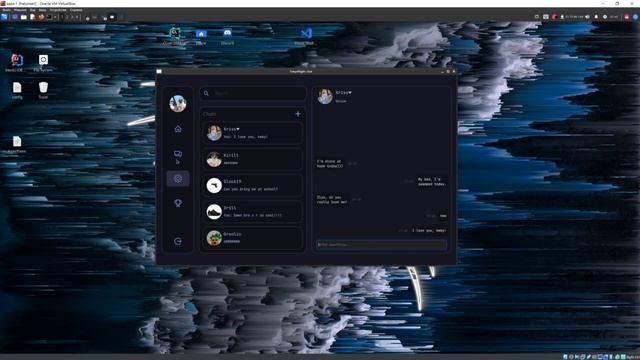The image size is (640, 360).
Task: Click the notification bell in the top panel
Action: (x=596, y=17)
